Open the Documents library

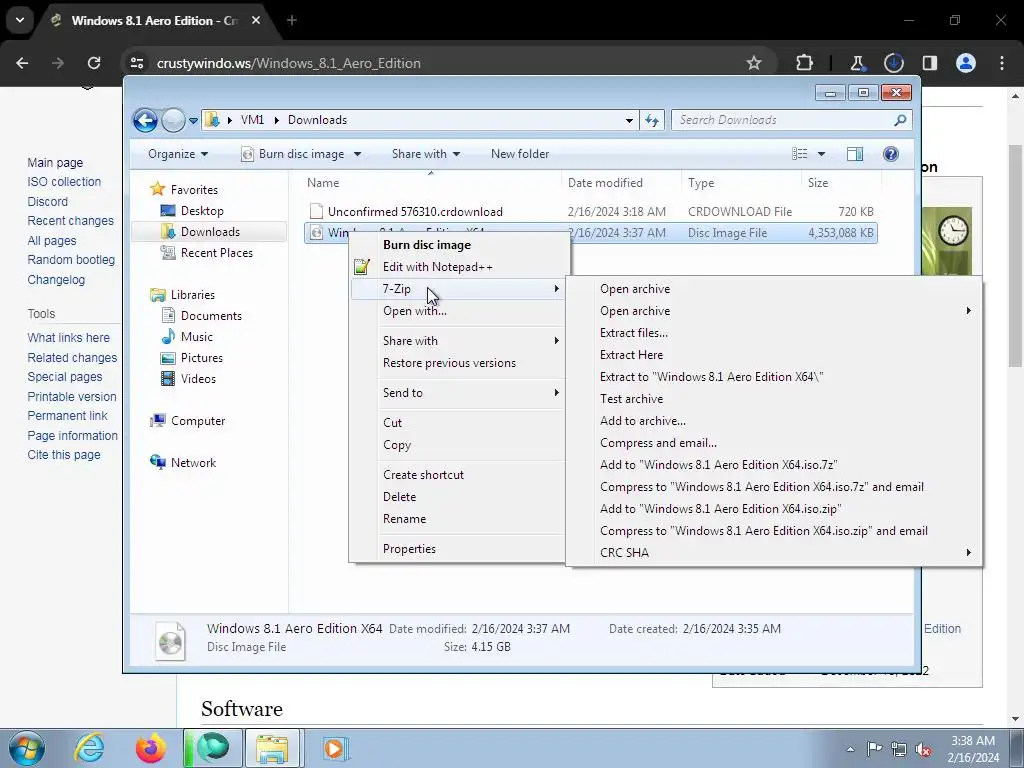coord(211,316)
